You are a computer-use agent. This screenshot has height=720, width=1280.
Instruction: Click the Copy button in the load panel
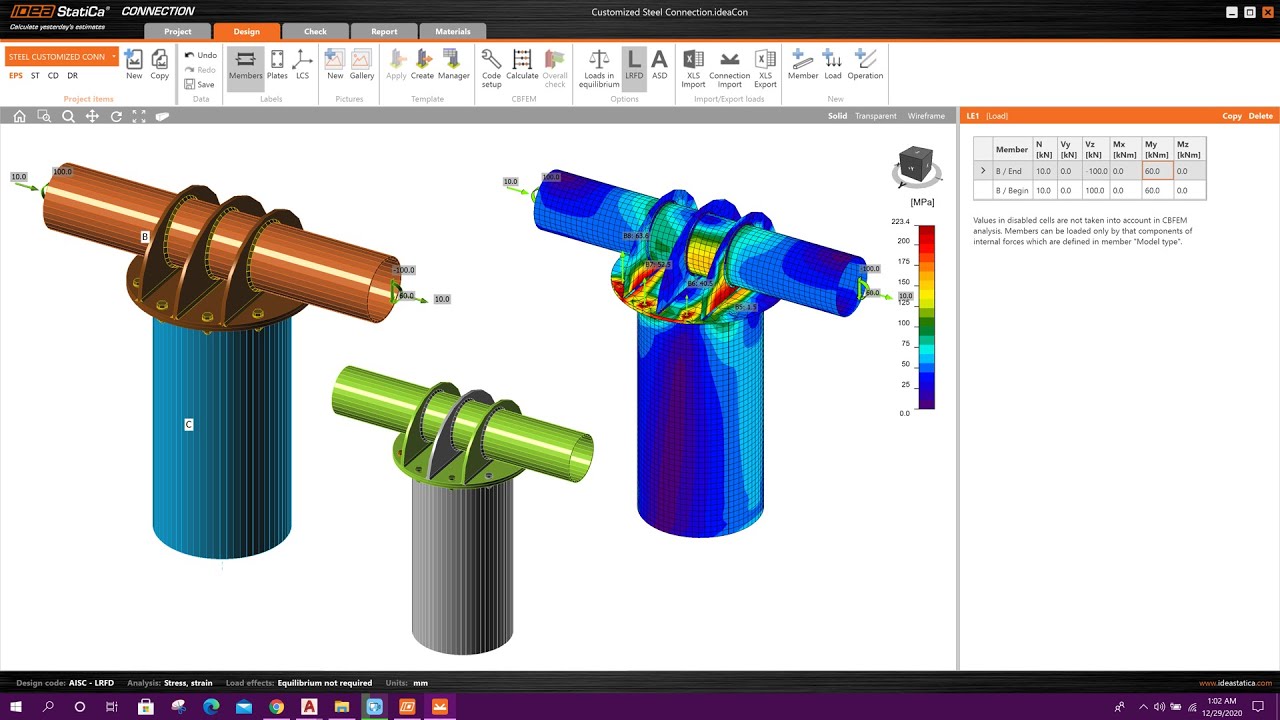tap(1231, 116)
